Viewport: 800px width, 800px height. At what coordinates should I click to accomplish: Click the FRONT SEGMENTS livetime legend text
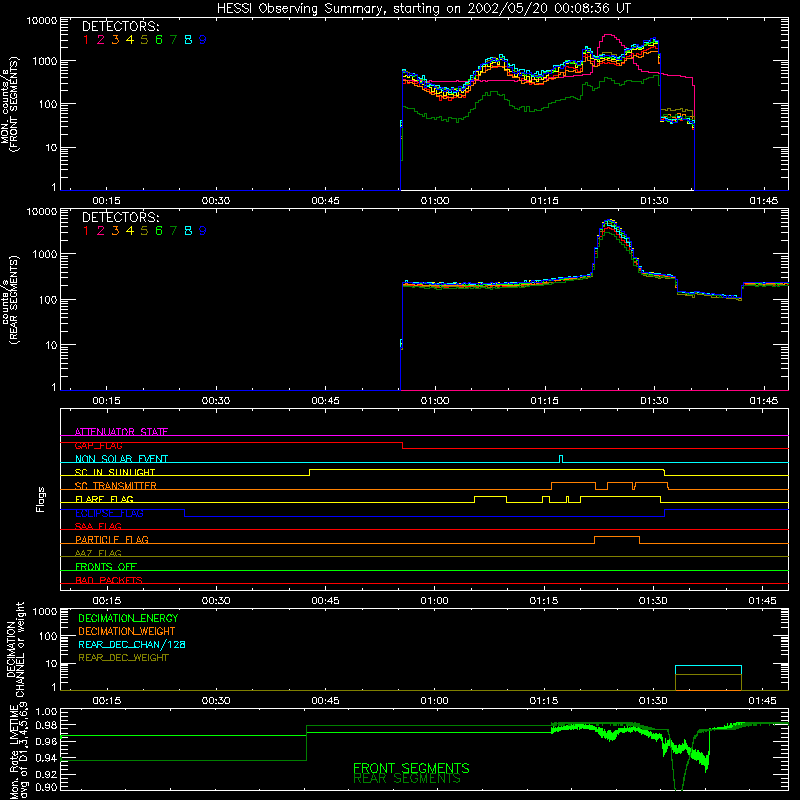[x=411, y=768]
